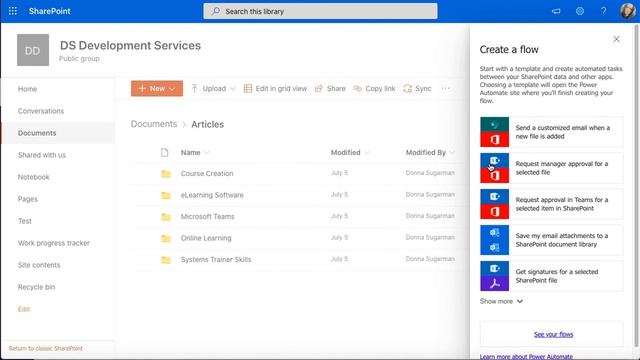Click the See your flows link
The image size is (640, 360).
[x=553, y=334]
